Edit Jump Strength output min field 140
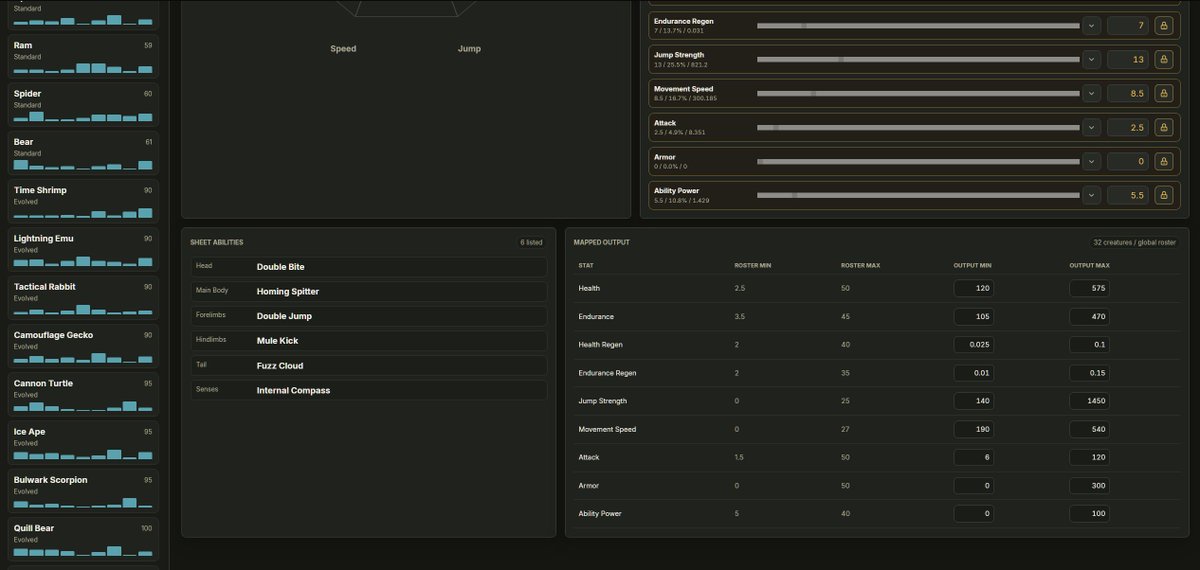Screen dimensions: 1200x570 [973, 401]
